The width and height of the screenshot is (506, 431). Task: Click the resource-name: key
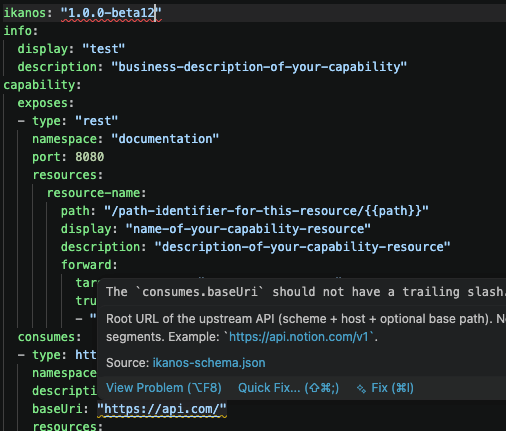coord(96,193)
